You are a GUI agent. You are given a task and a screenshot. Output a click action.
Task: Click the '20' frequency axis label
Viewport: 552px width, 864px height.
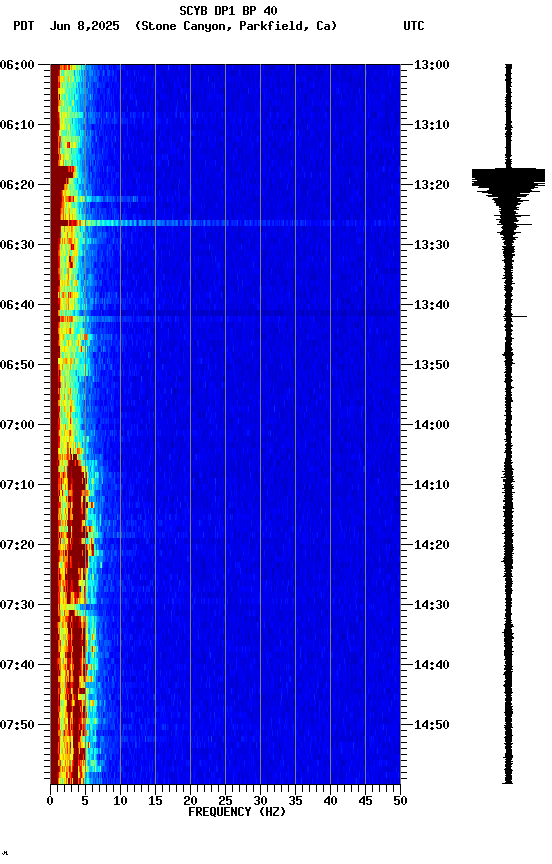point(190,801)
